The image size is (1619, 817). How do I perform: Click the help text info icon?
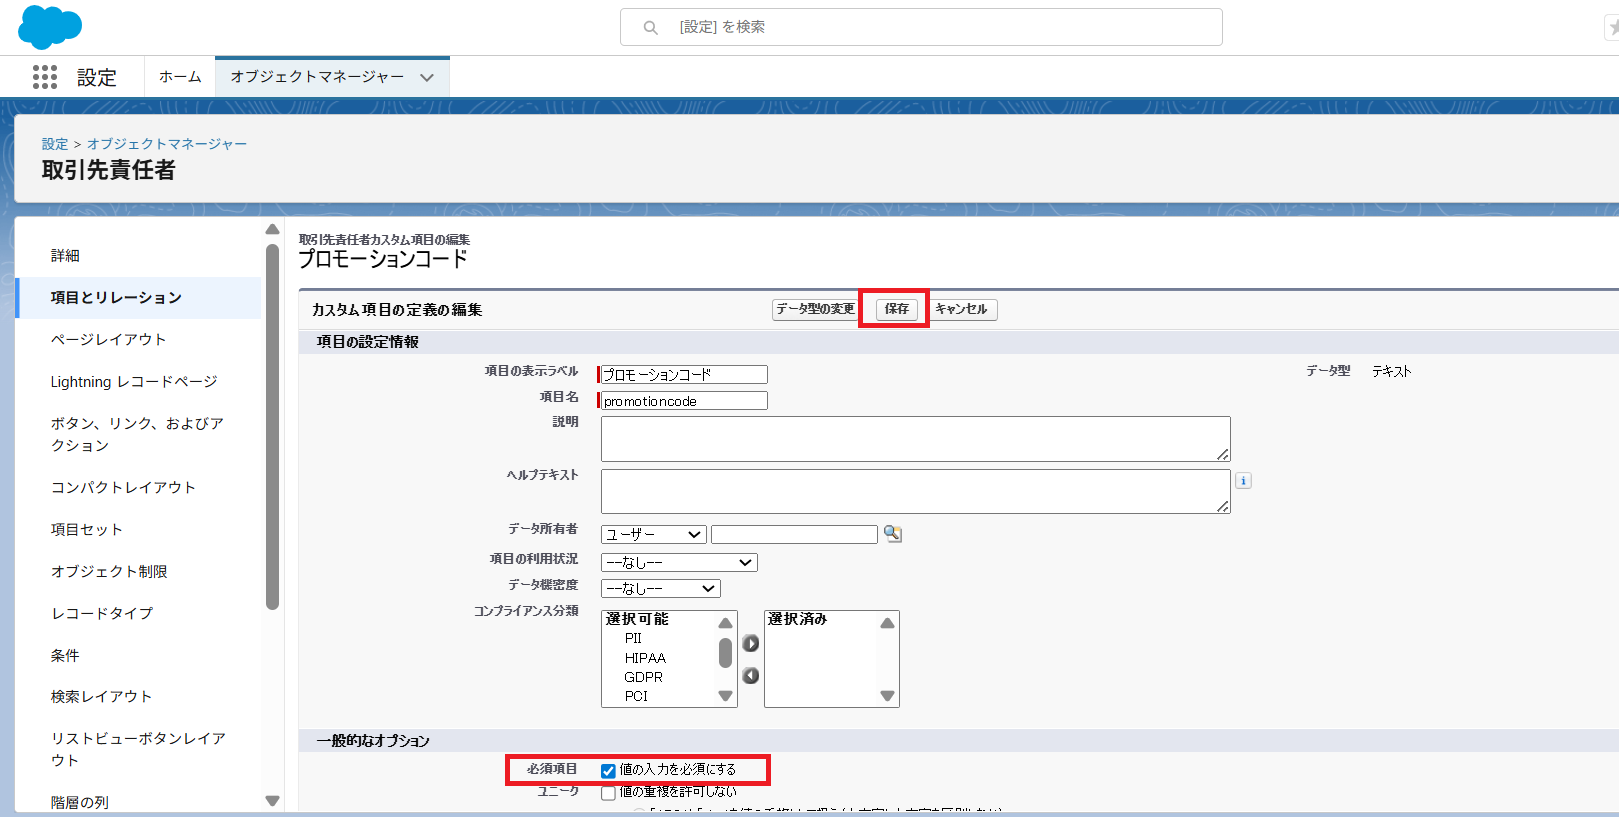[1243, 481]
